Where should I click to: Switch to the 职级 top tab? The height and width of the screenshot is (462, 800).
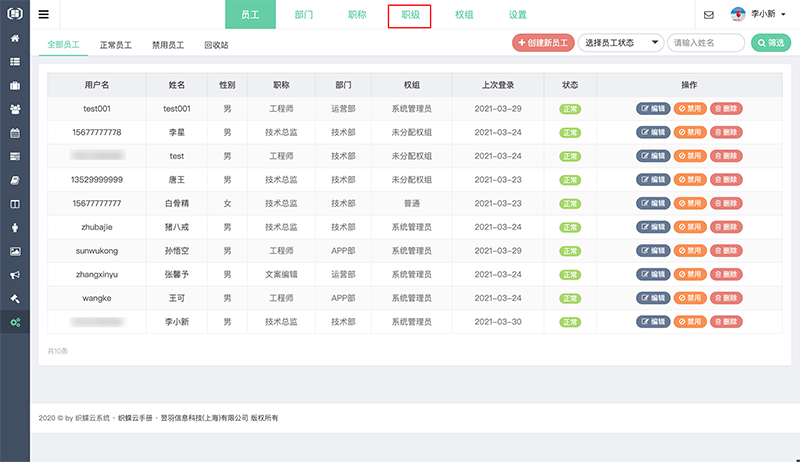(x=410, y=14)
